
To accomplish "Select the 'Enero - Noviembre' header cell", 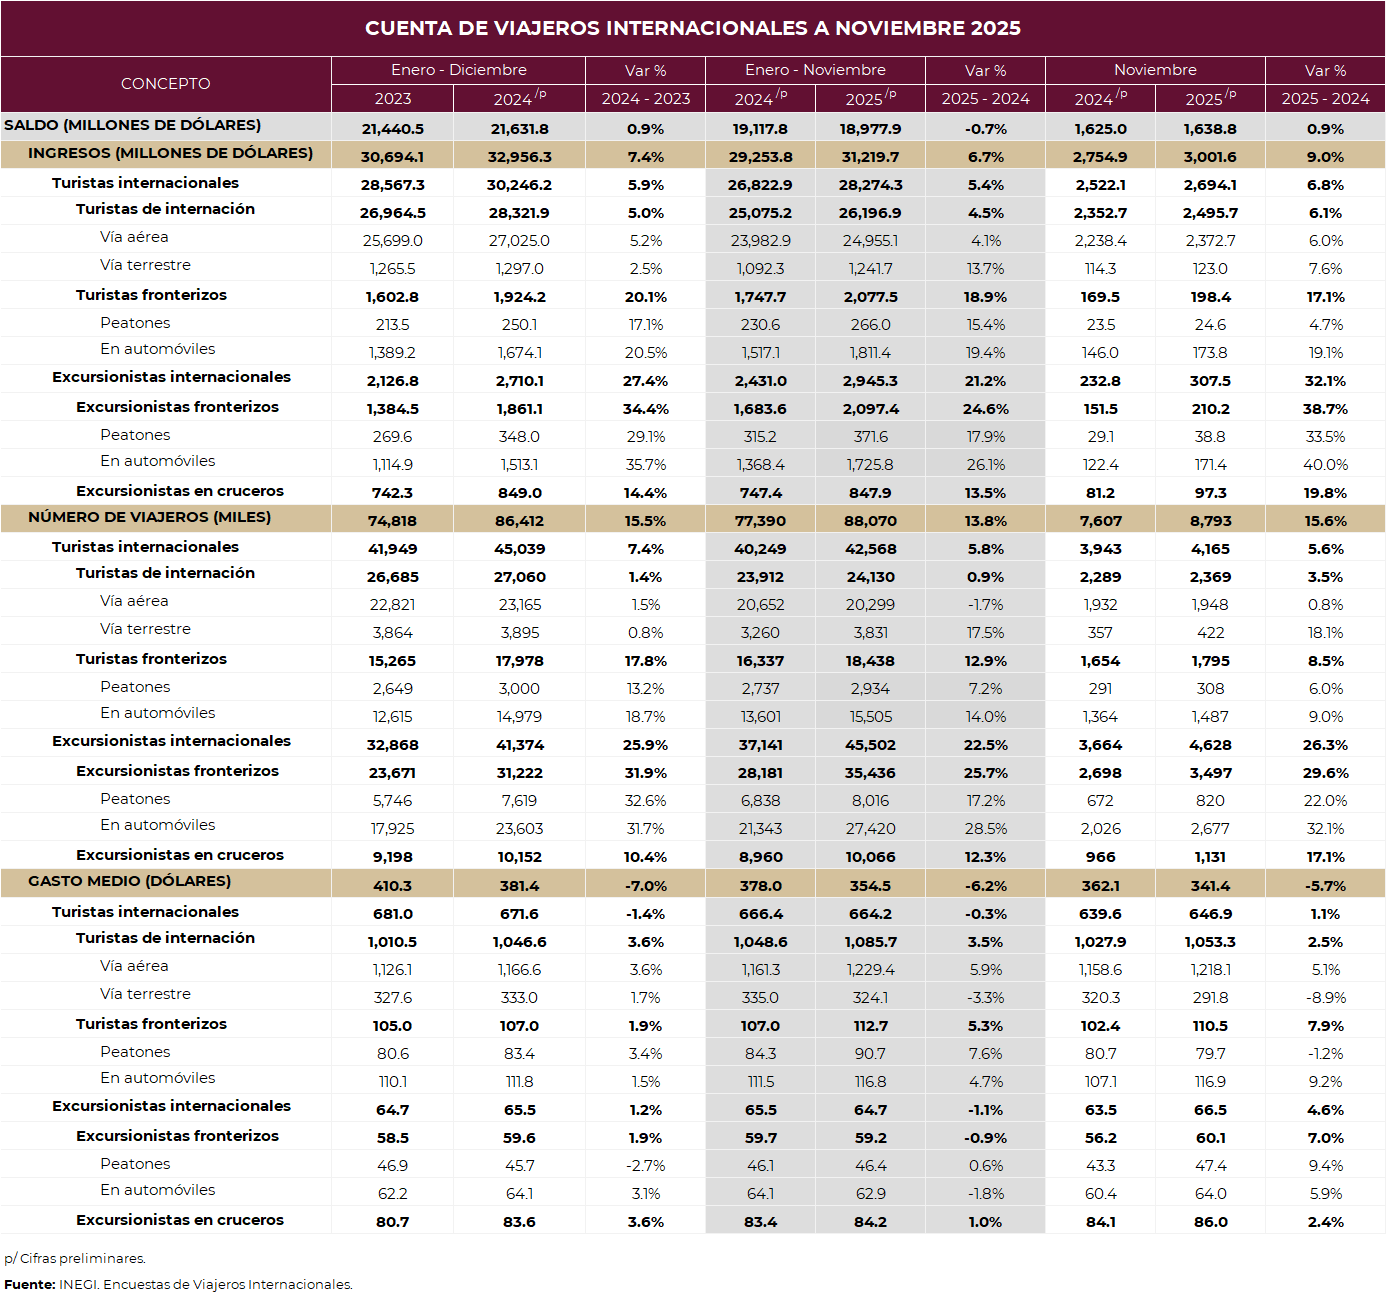I will click(x=815, y=70).
